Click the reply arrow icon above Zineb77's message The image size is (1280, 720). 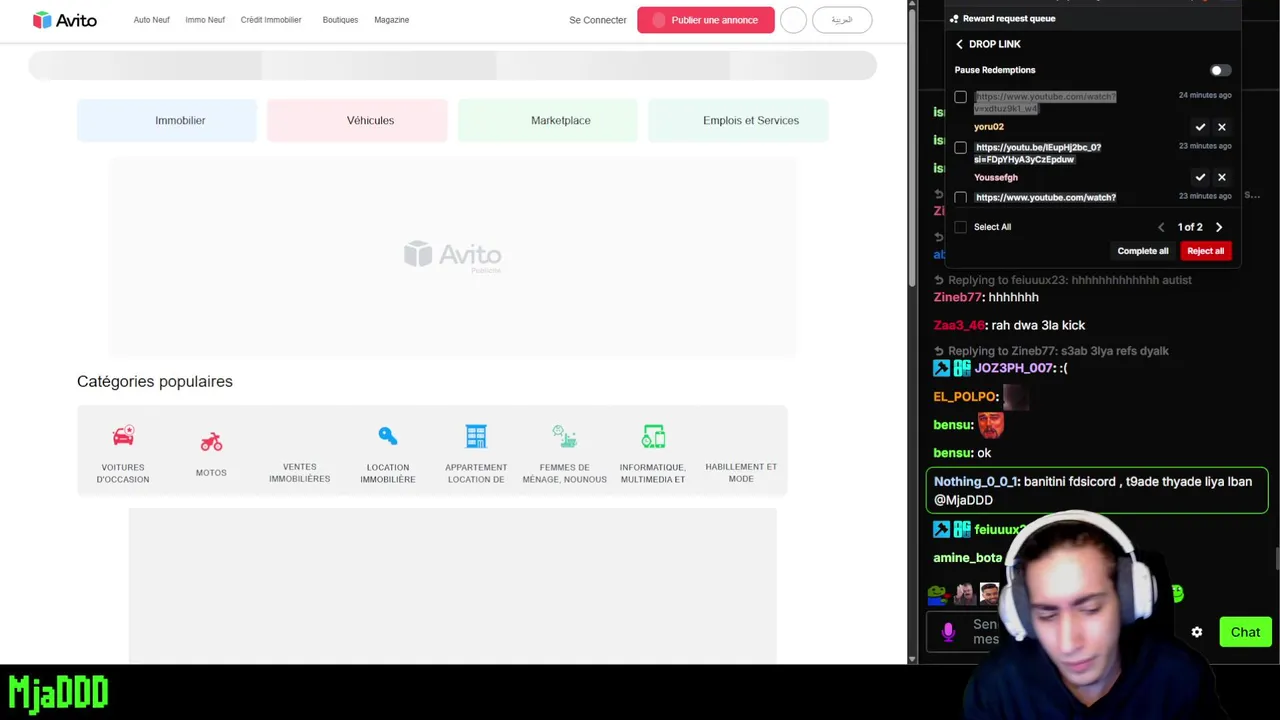[x=939, y=280]
